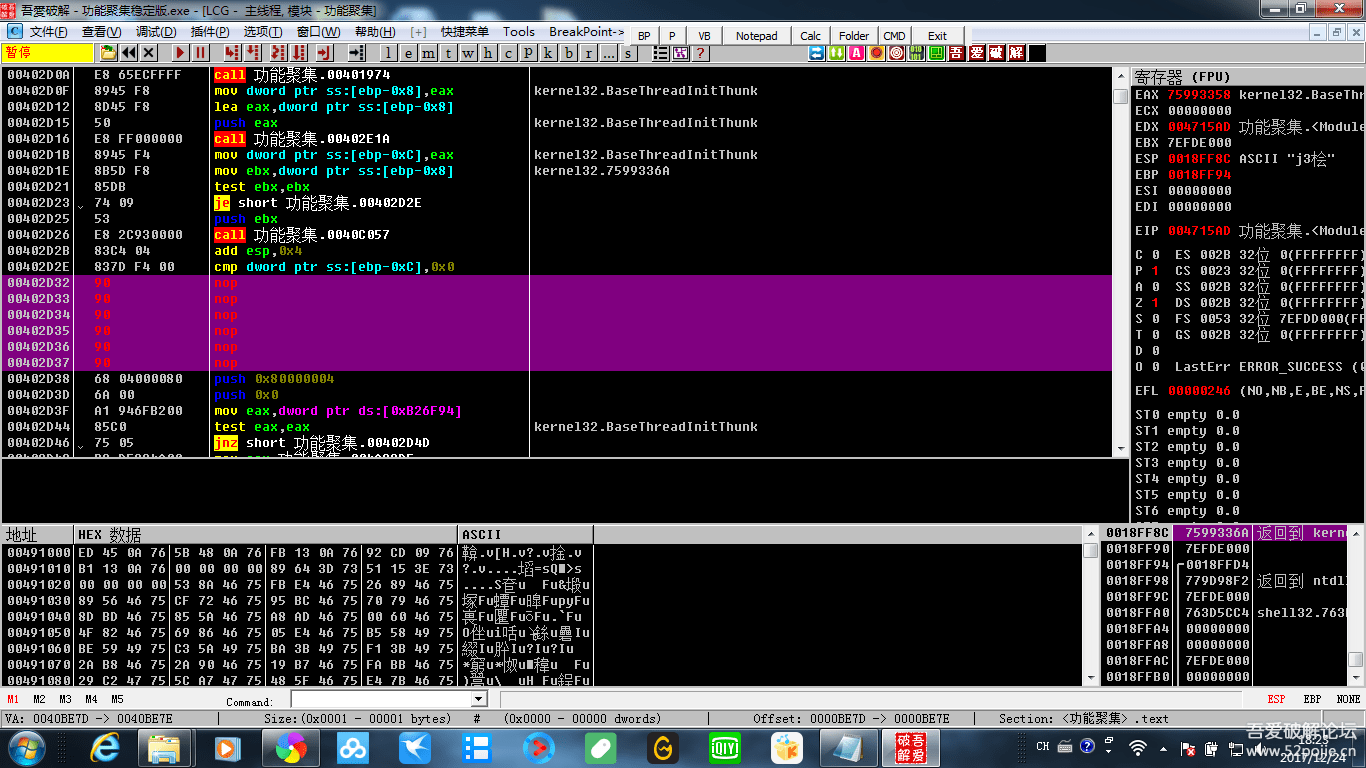Open the Tools menu
The width and height of the screenshot is (1366, 768).
pyautogui.click(x=519, y=32)
